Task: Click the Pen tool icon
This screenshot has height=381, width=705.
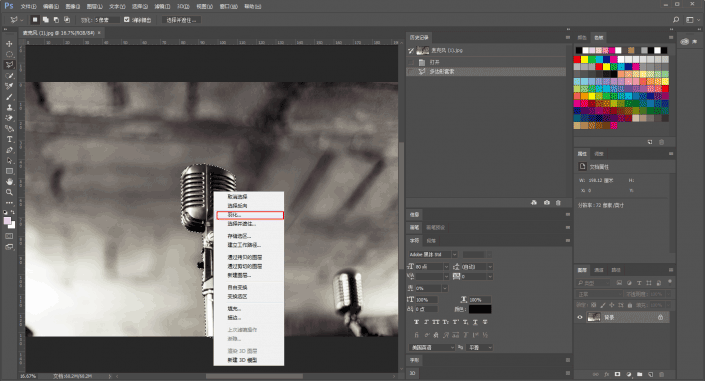Action: [9, 150]
